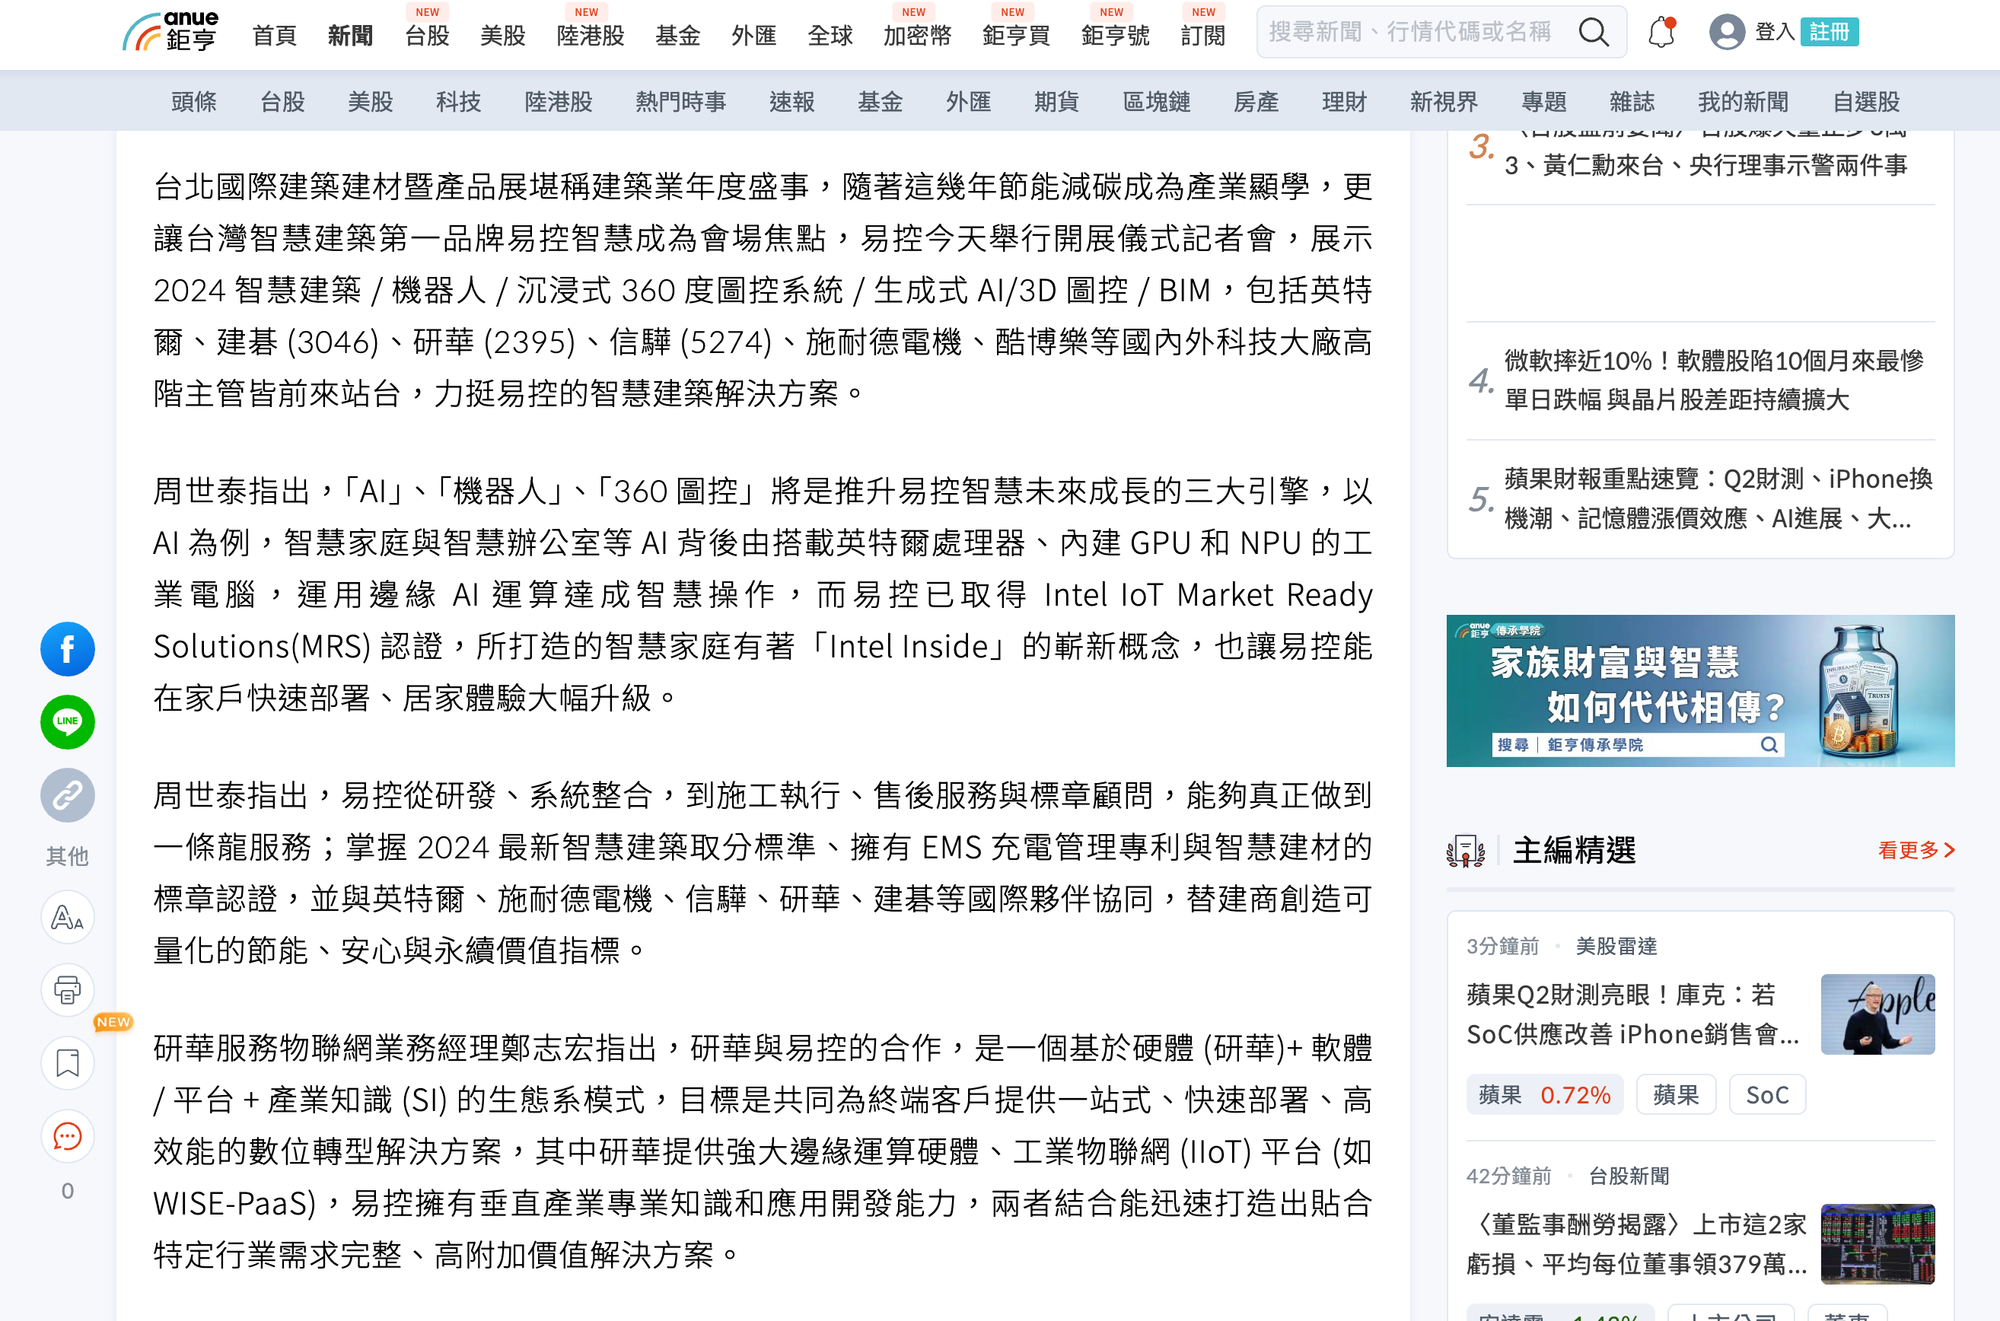Viewport: 2000px width, 1321px height.
Task: Share article via Facebook icon
Action: [x=67, y=650]
